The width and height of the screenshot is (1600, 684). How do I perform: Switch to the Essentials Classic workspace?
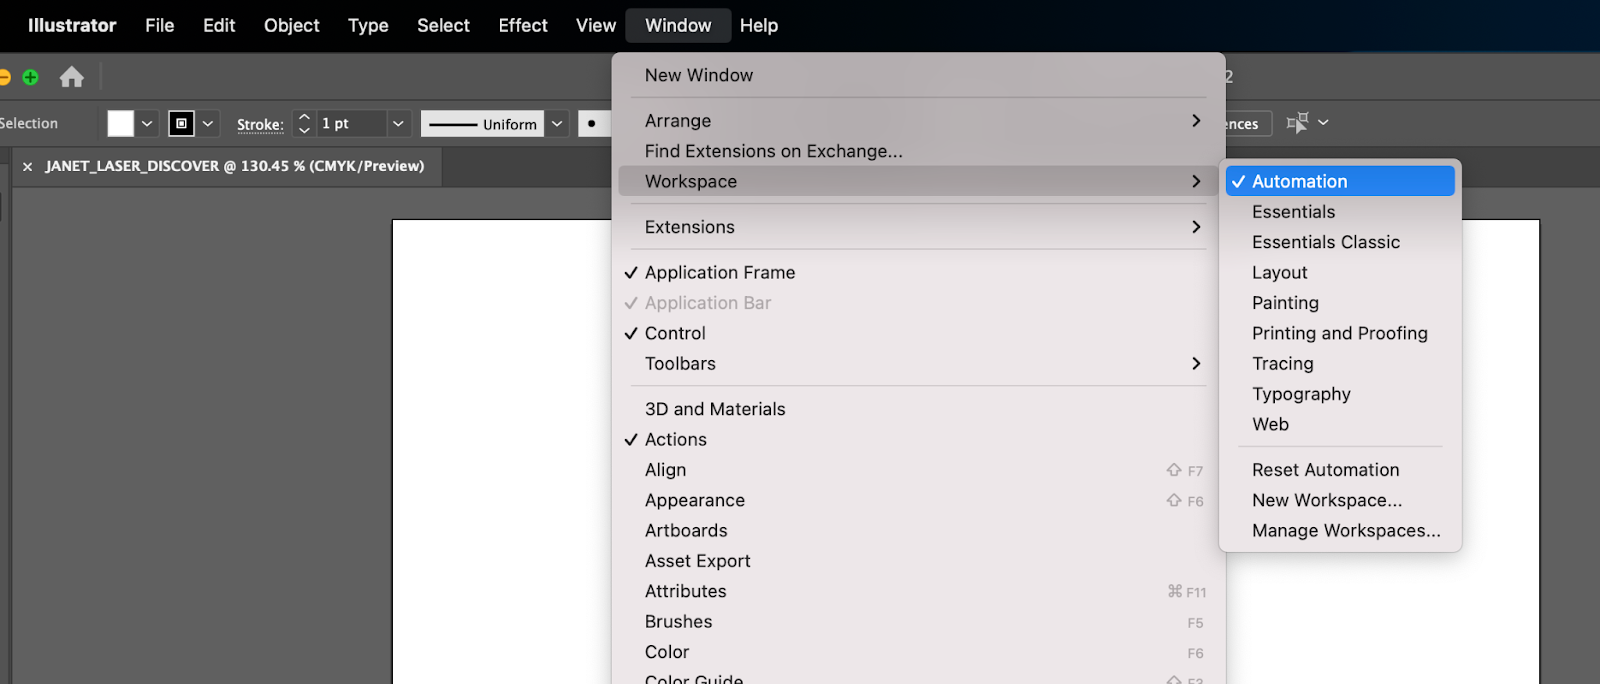pyautogui.click(x=1340, y=242)
